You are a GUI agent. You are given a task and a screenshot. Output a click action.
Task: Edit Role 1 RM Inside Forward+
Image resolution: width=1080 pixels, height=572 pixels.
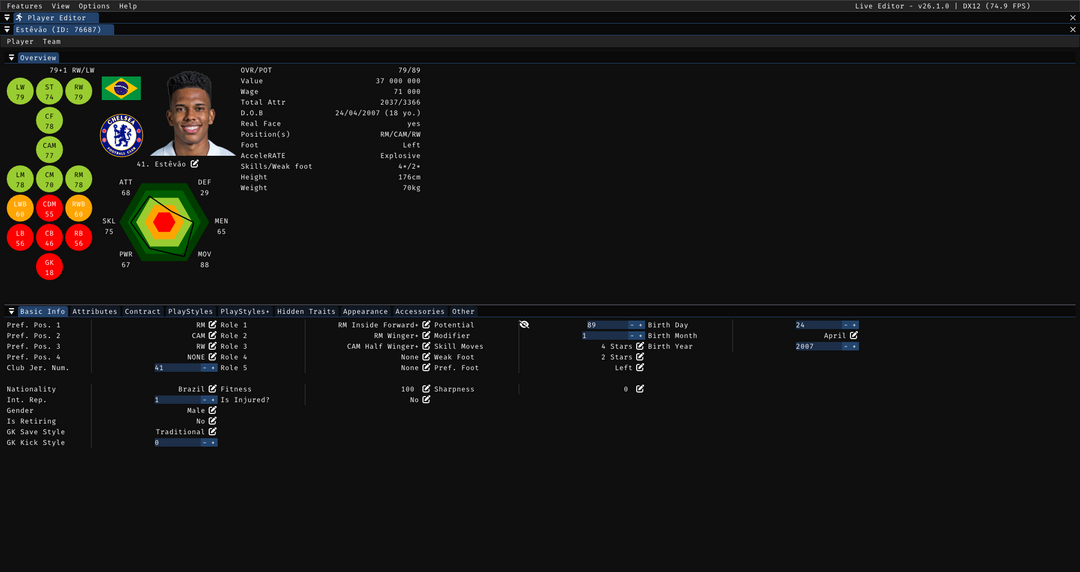click(426, 325)
